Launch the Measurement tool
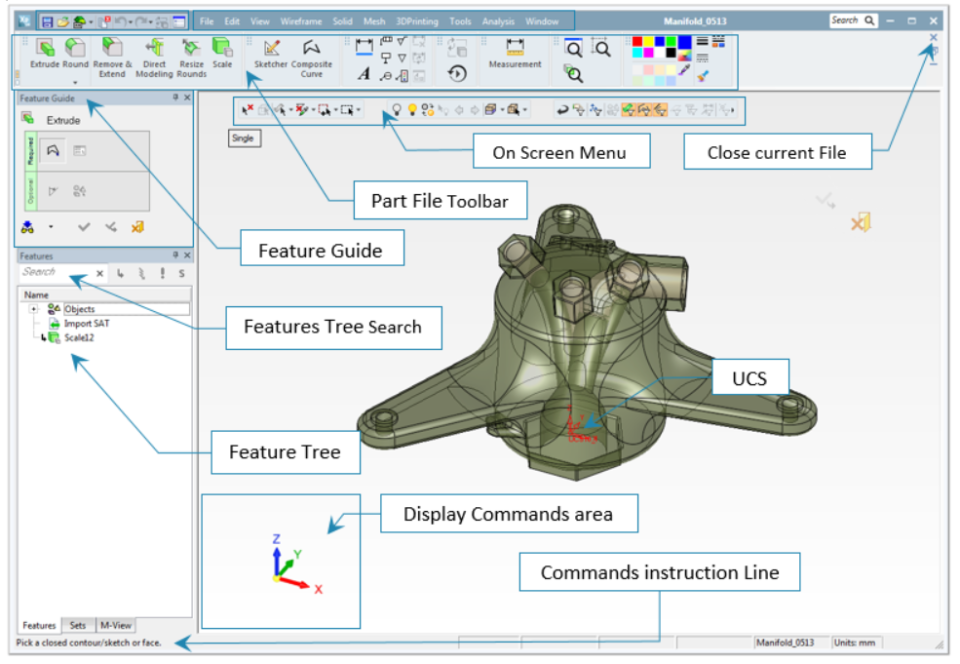 coord(514,48)
